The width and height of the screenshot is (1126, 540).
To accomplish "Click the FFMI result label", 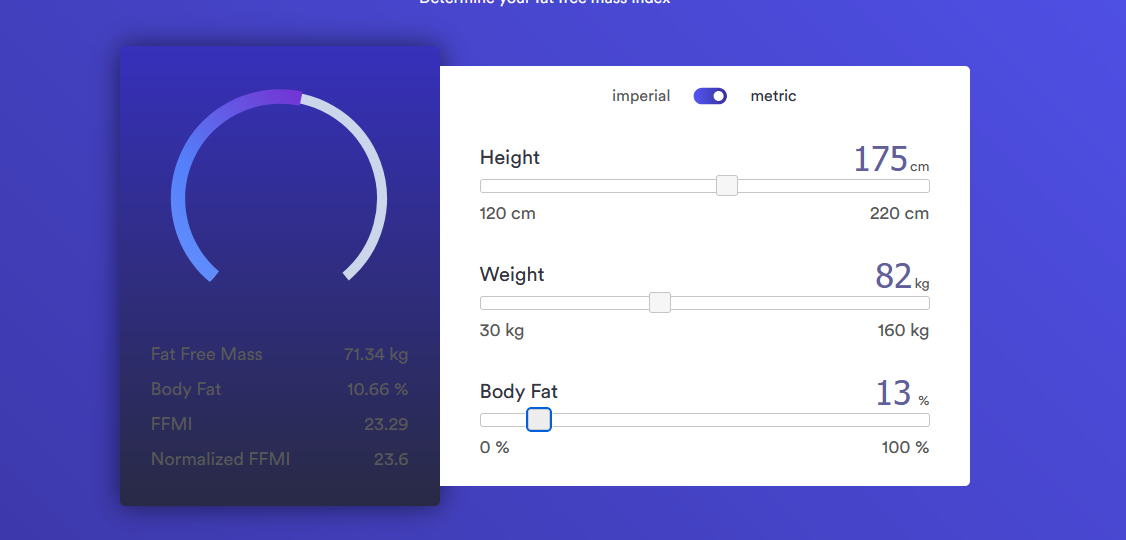I will [172, 424].
